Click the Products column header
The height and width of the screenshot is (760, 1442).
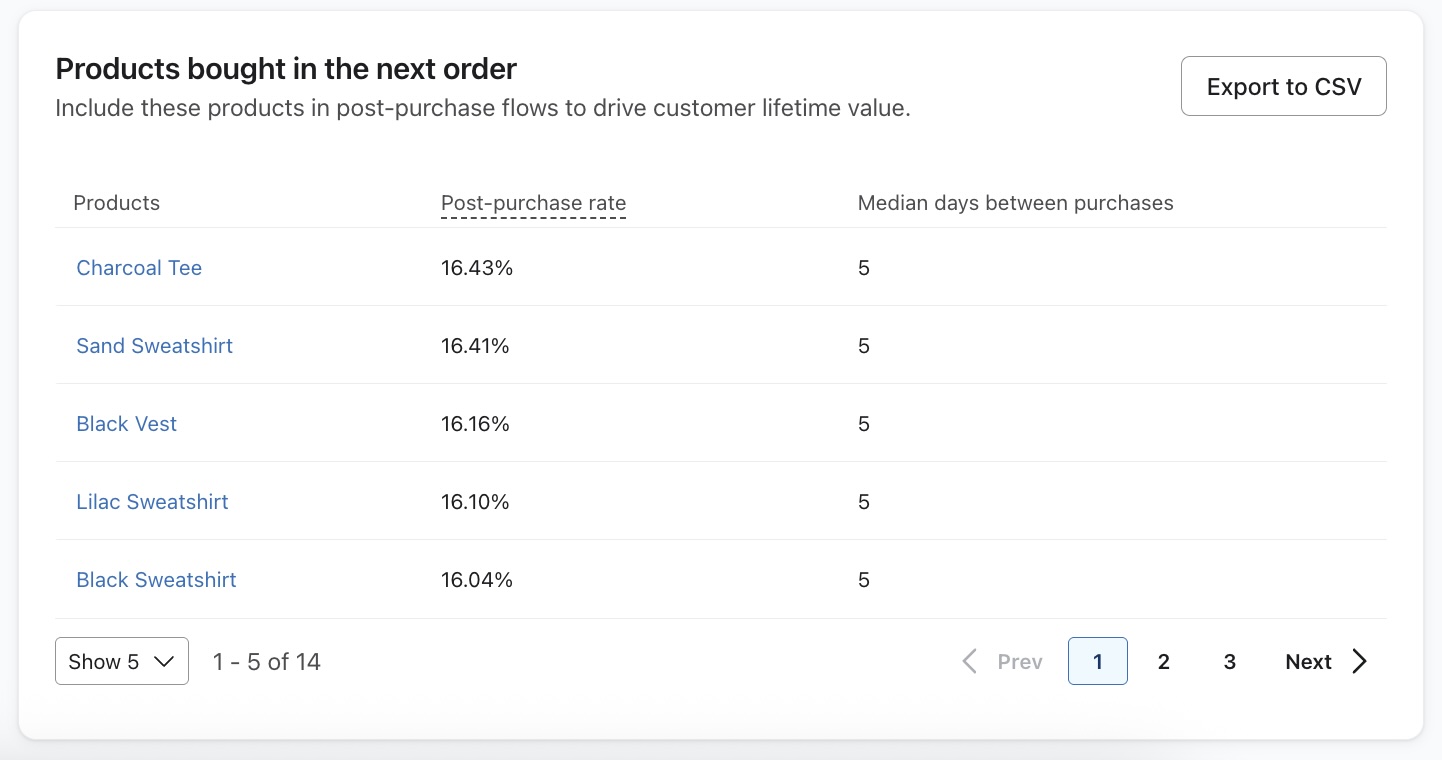116,203
